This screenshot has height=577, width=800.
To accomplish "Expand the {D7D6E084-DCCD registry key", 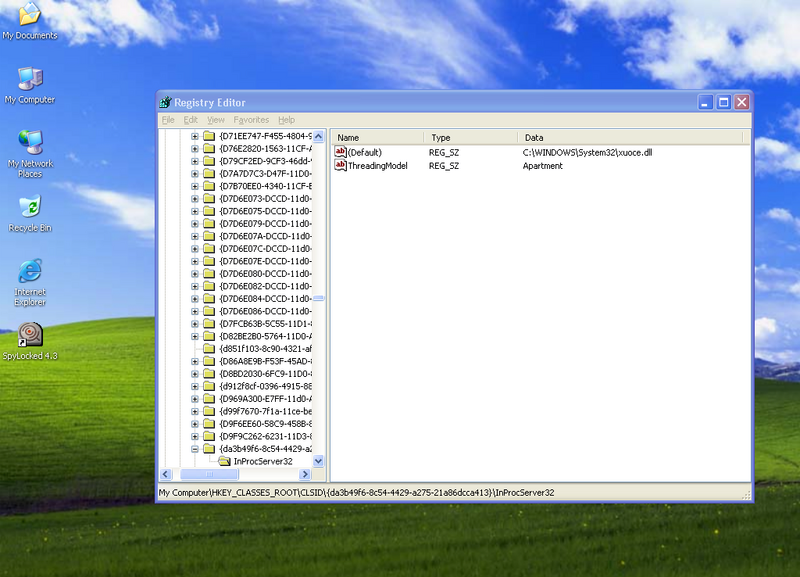I will 195,299.
